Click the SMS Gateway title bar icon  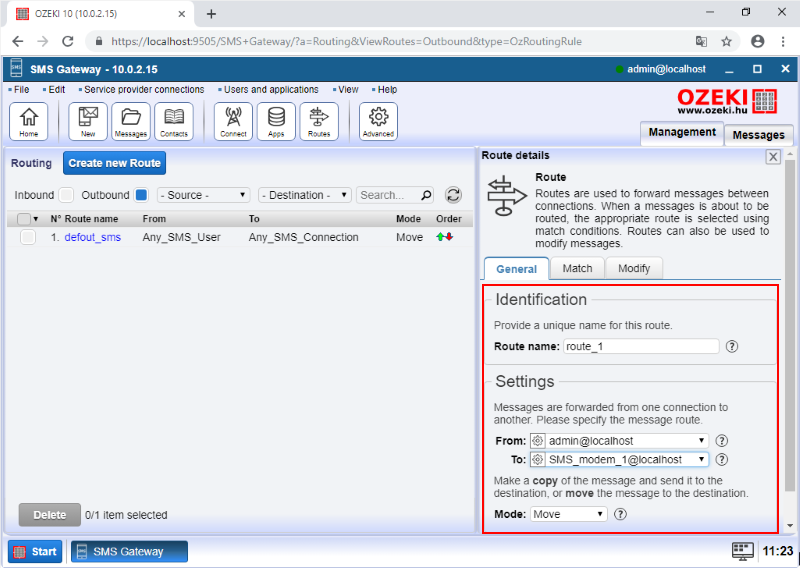click(16, 68)
